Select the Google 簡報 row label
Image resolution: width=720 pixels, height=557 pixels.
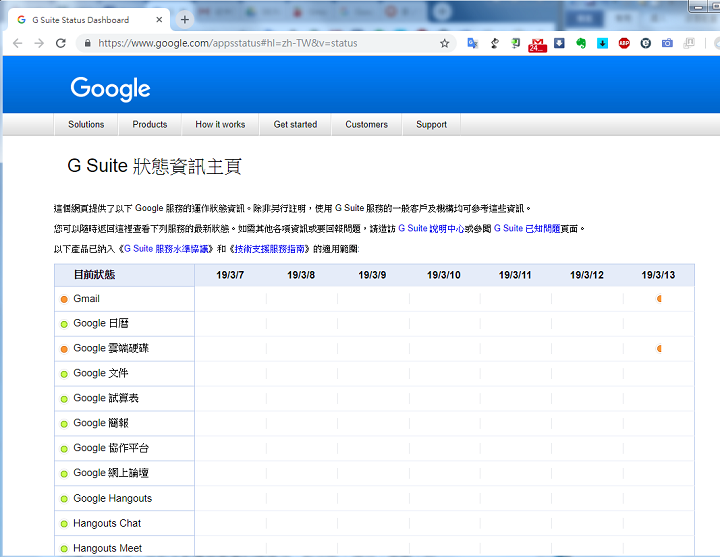coord(101,423)
